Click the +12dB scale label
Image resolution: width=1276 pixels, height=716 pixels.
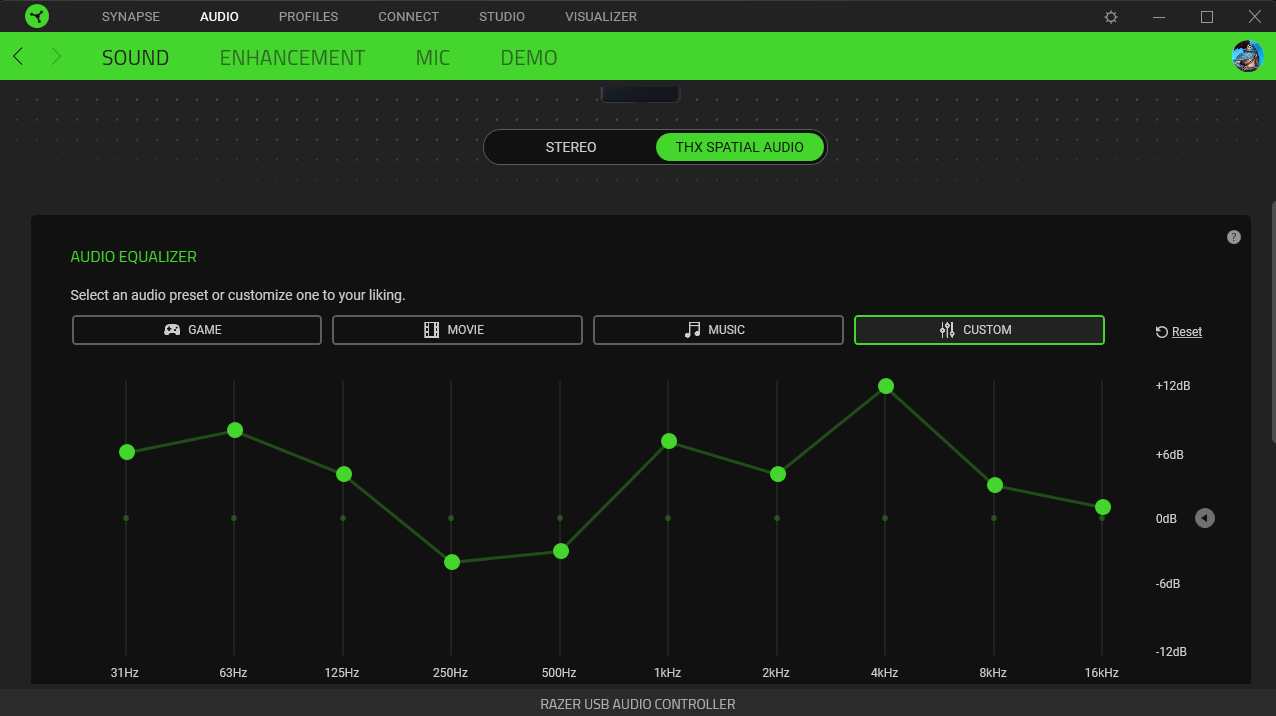click(1173, 386)
